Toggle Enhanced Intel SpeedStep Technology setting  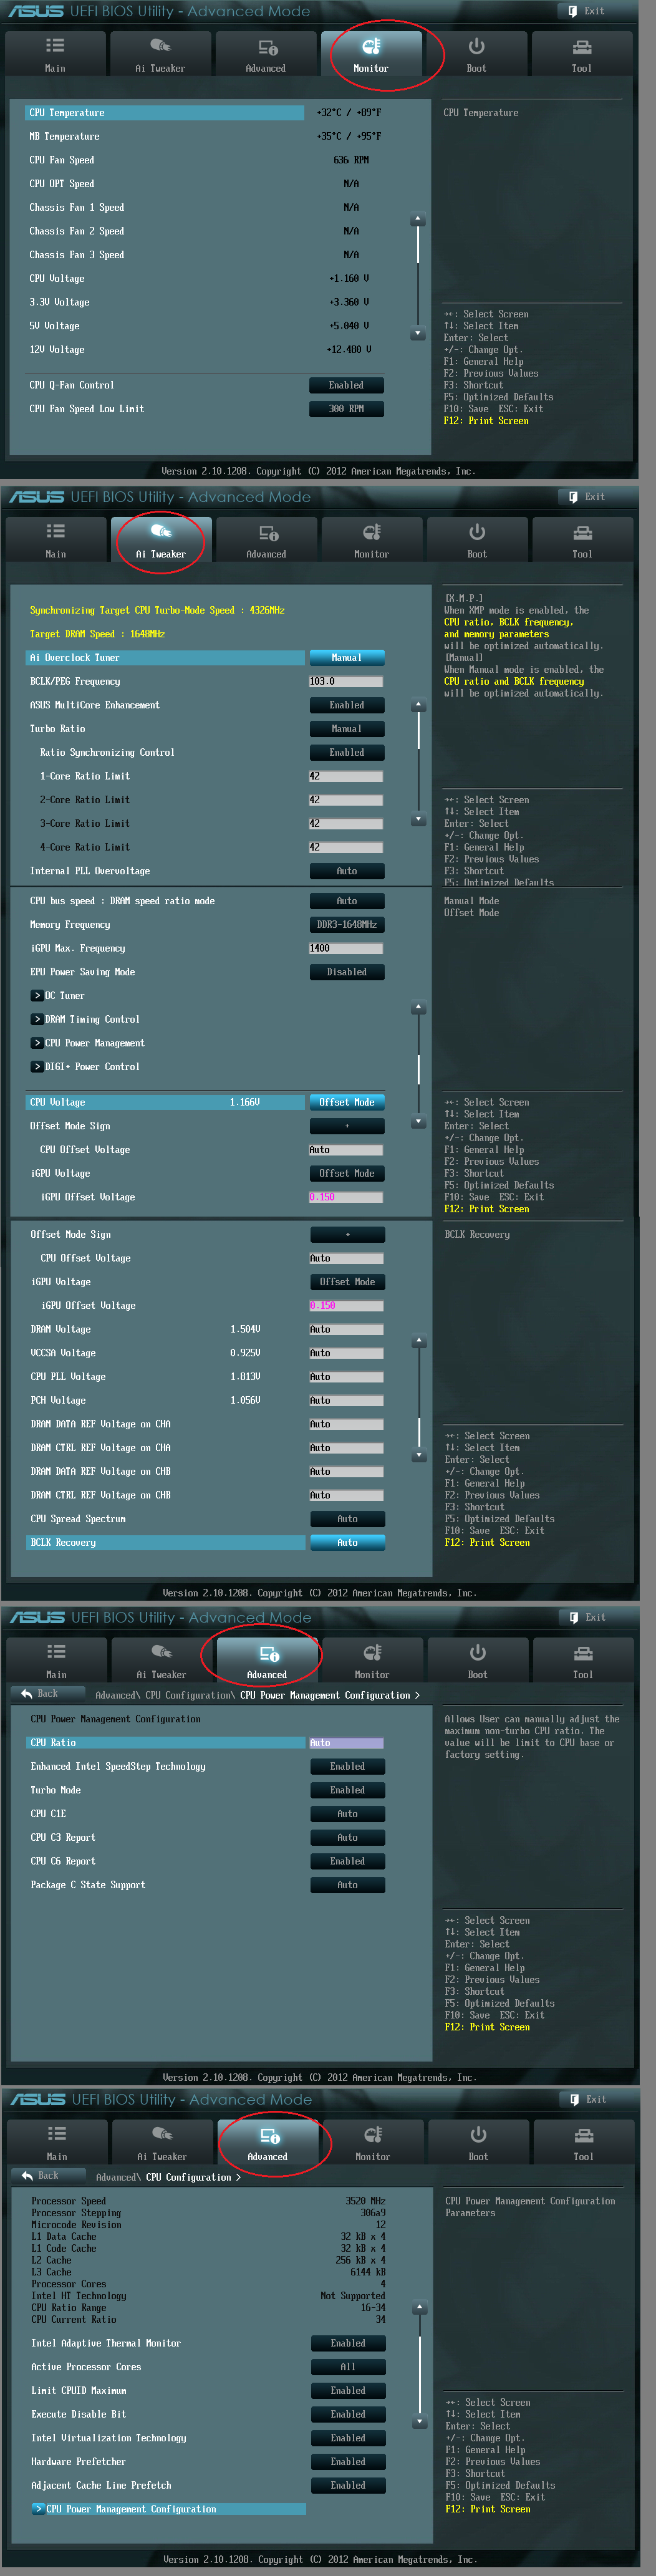[347, 1766]
